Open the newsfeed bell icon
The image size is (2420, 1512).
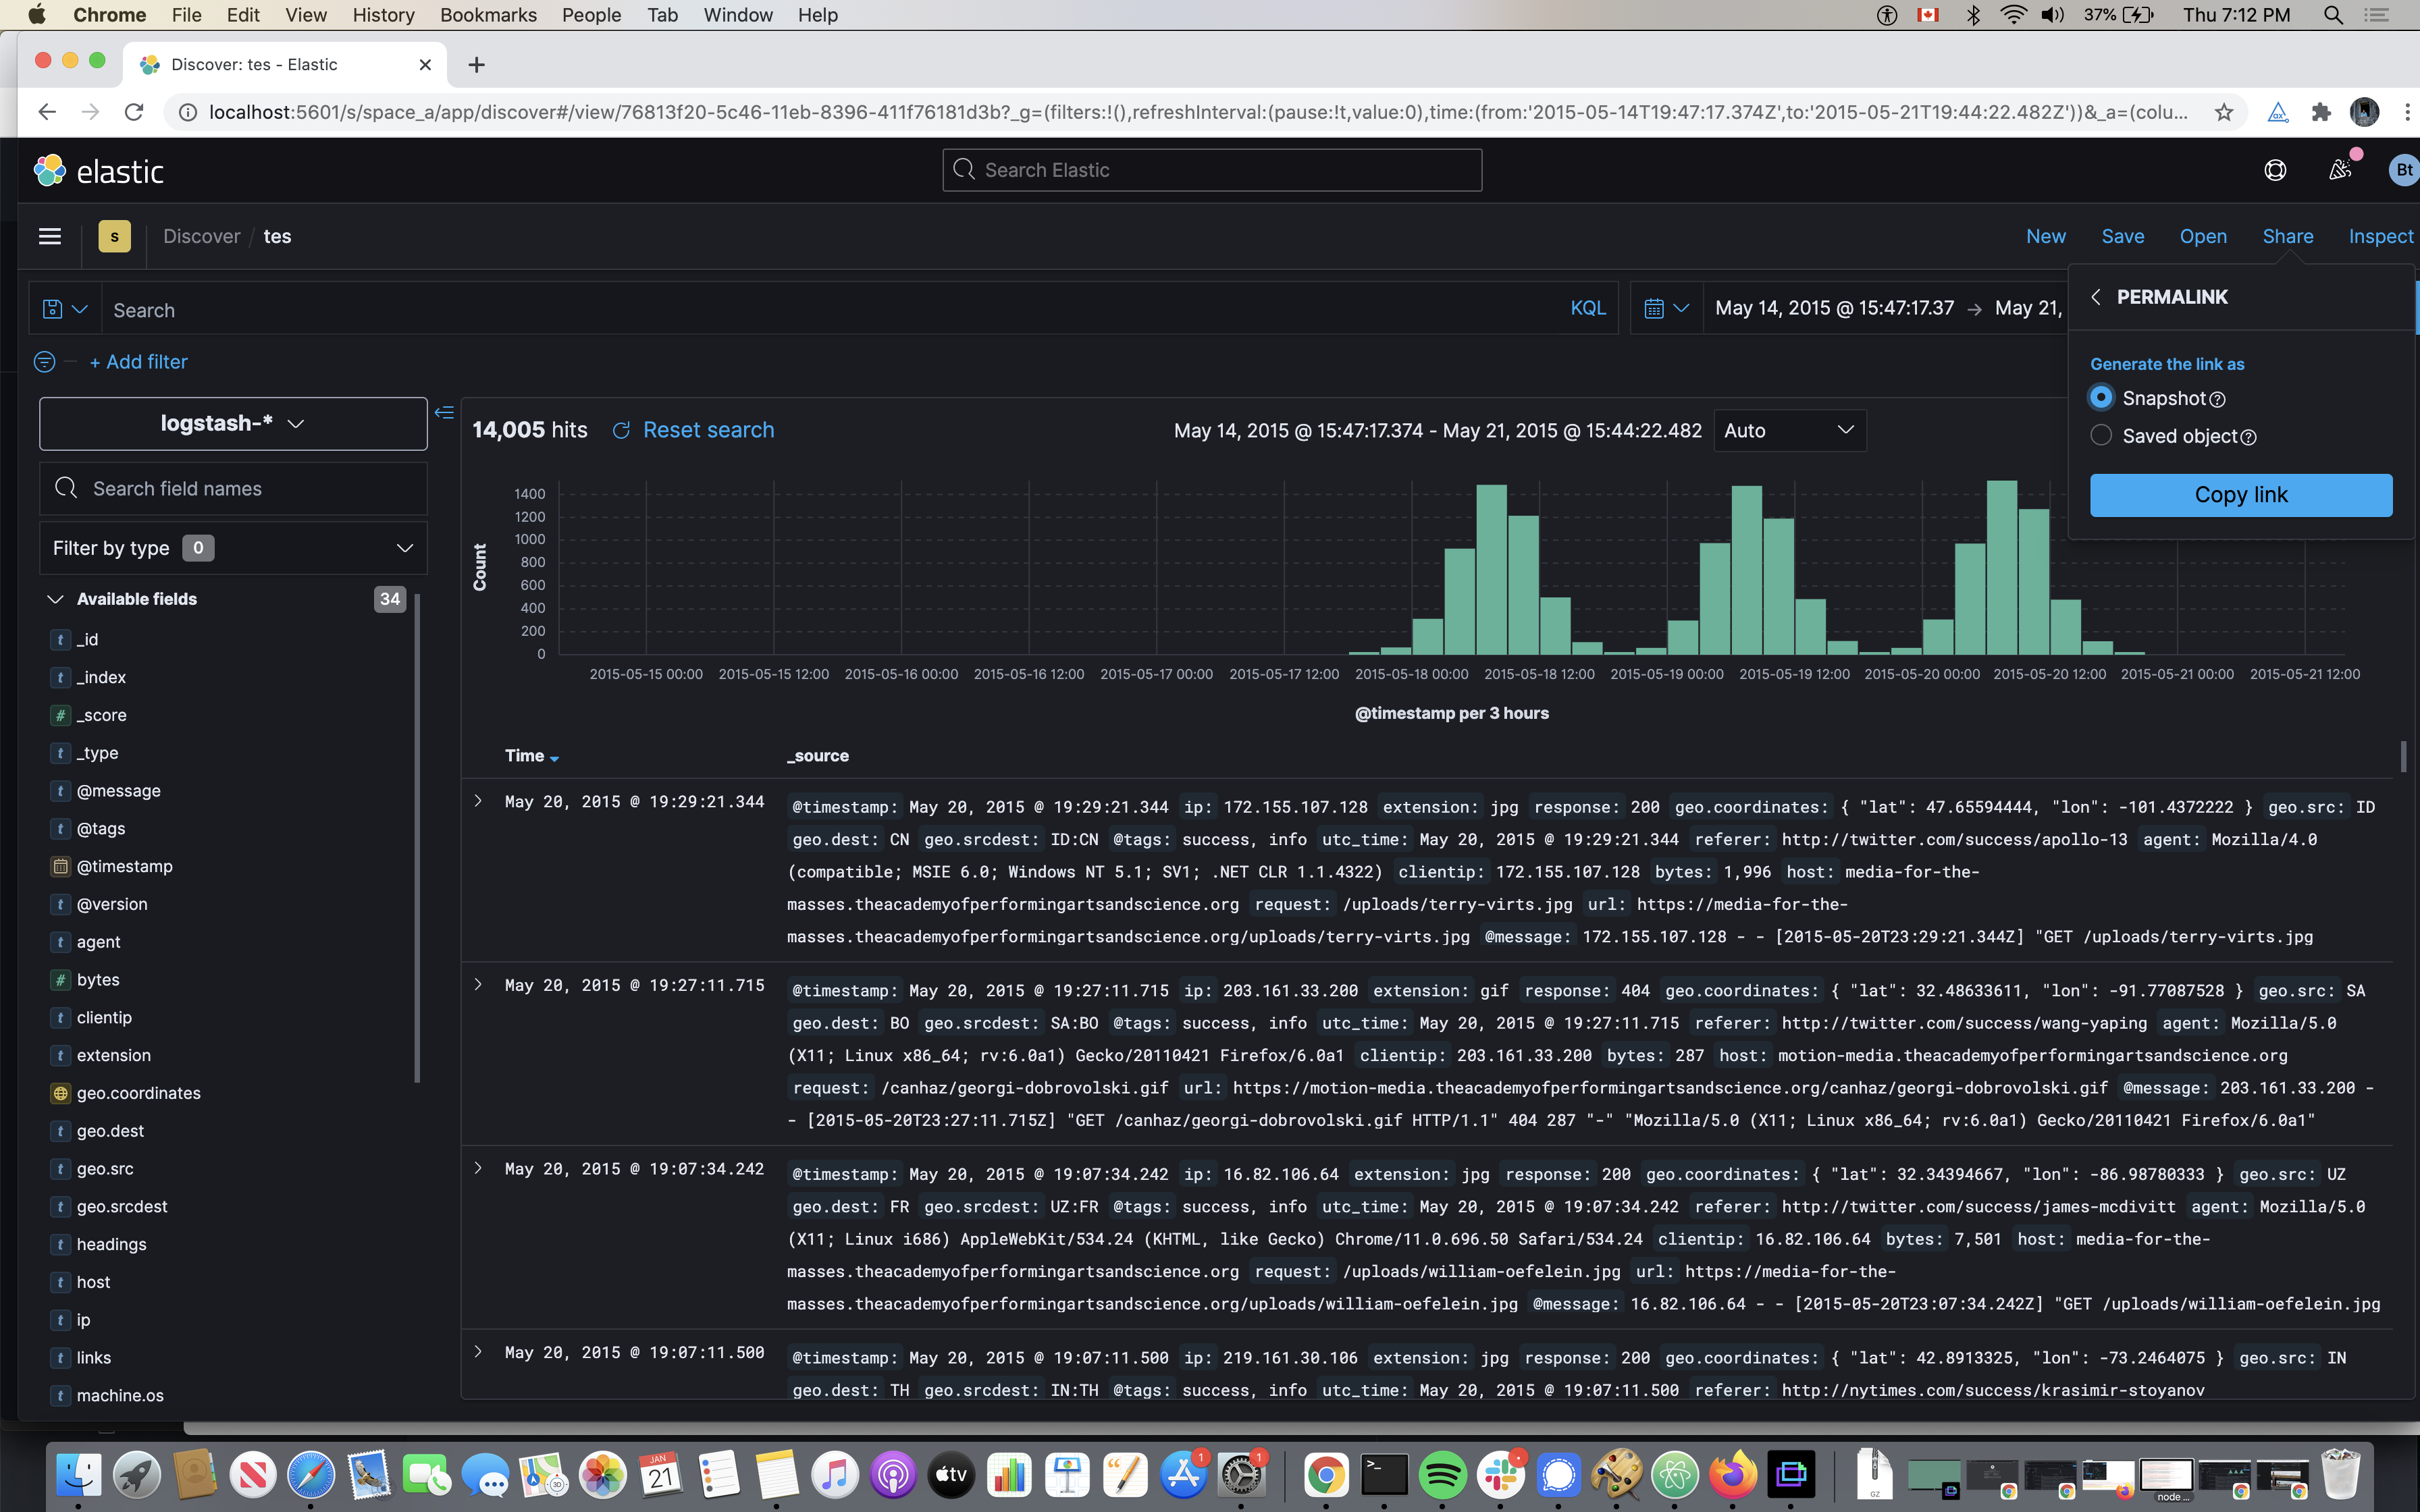coord(2339,169)
